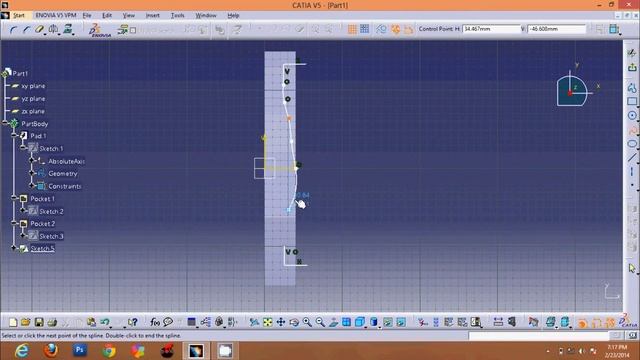Select the Line sketch tool

point(632,158)
